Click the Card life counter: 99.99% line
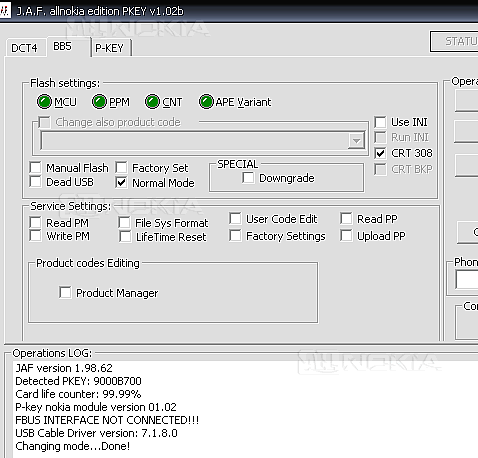 [78, 394]
